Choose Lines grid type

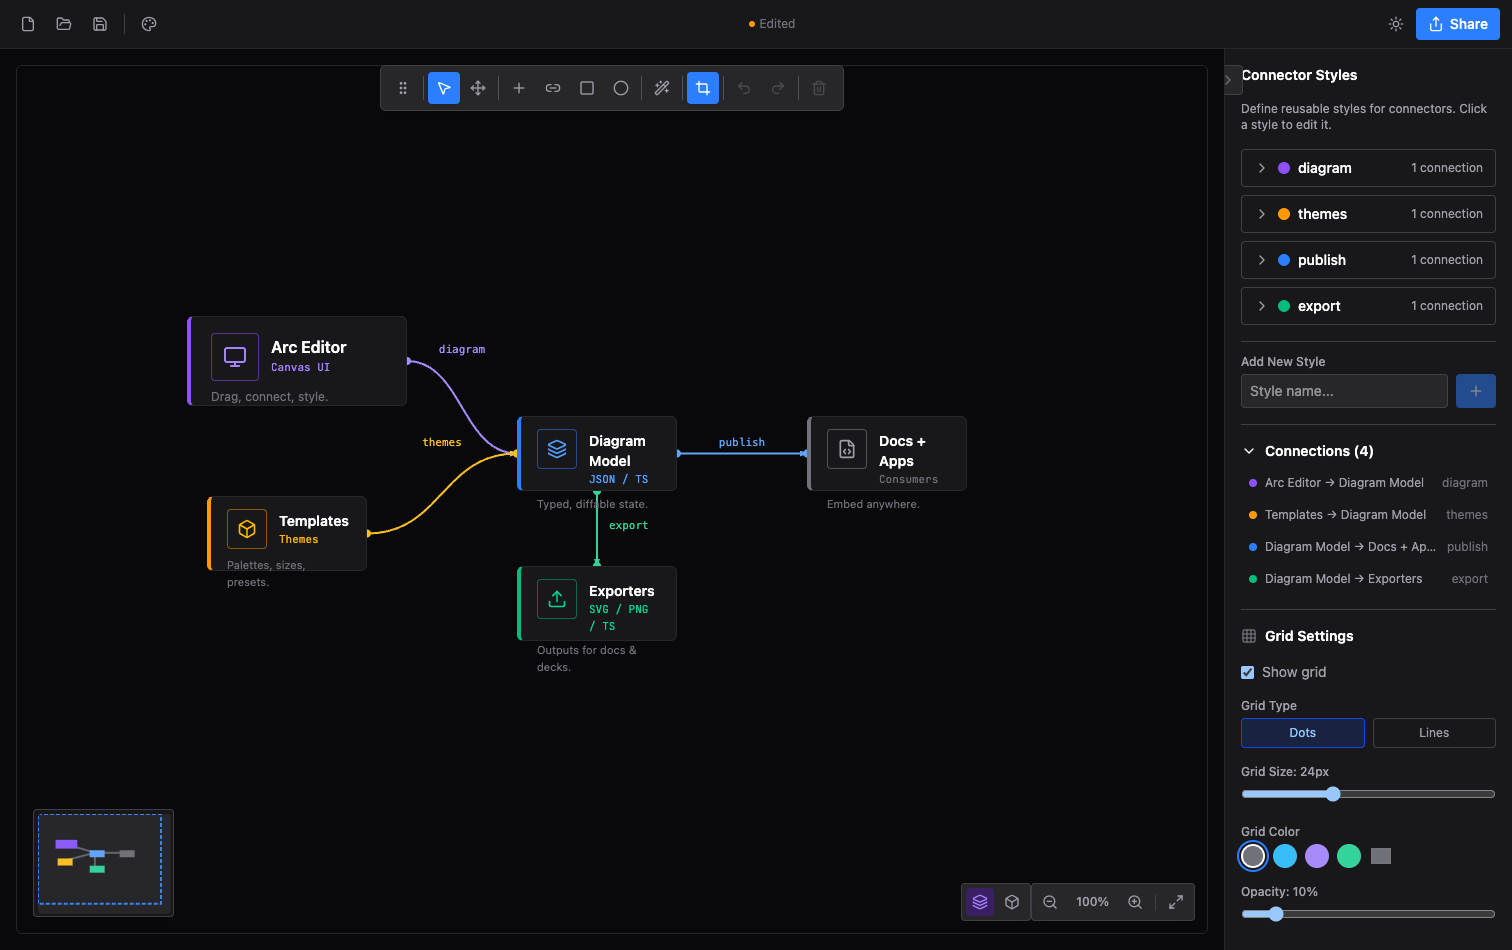coord(1434,733)
